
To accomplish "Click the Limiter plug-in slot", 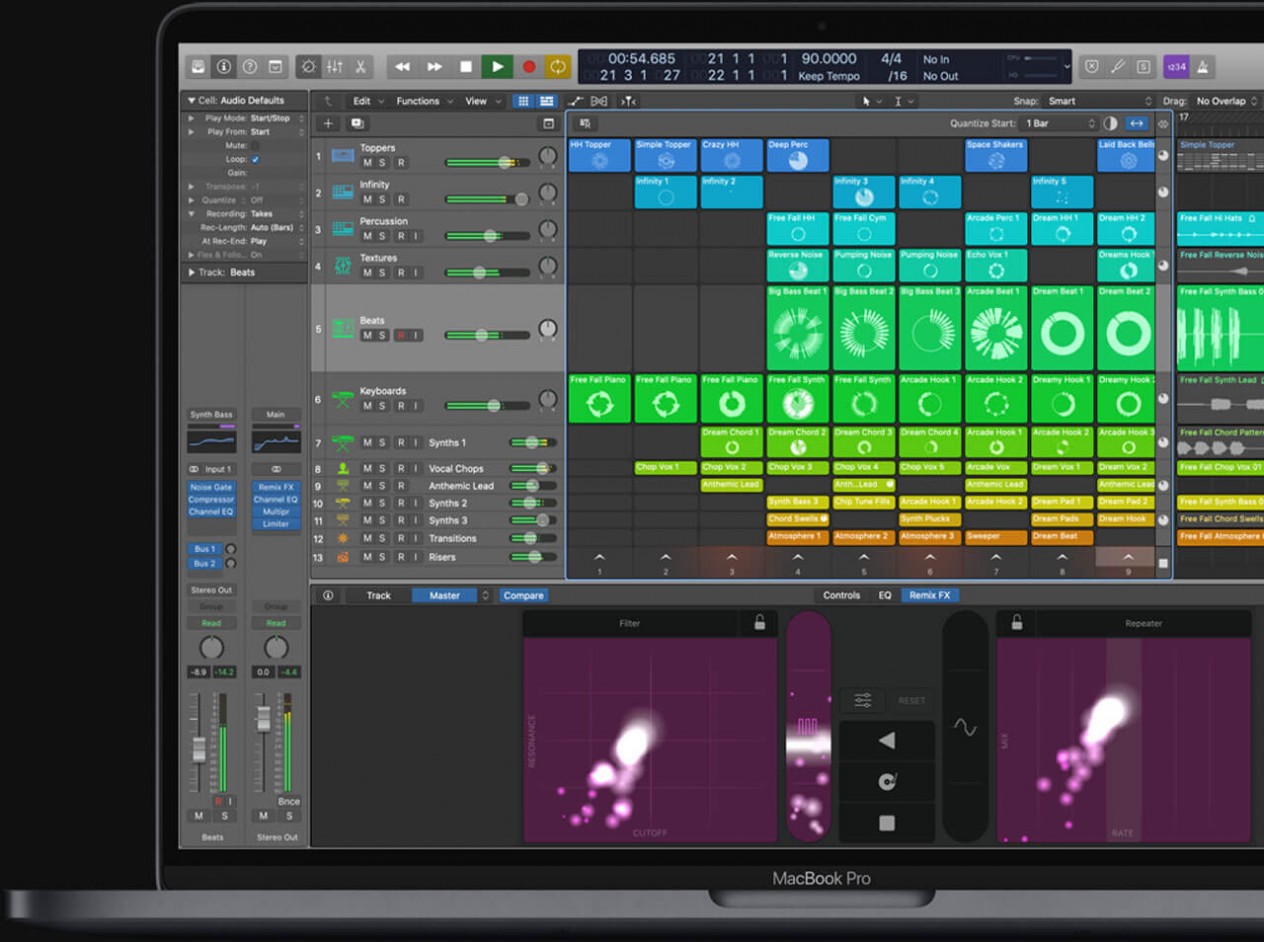I will click(x=276, y=524).
